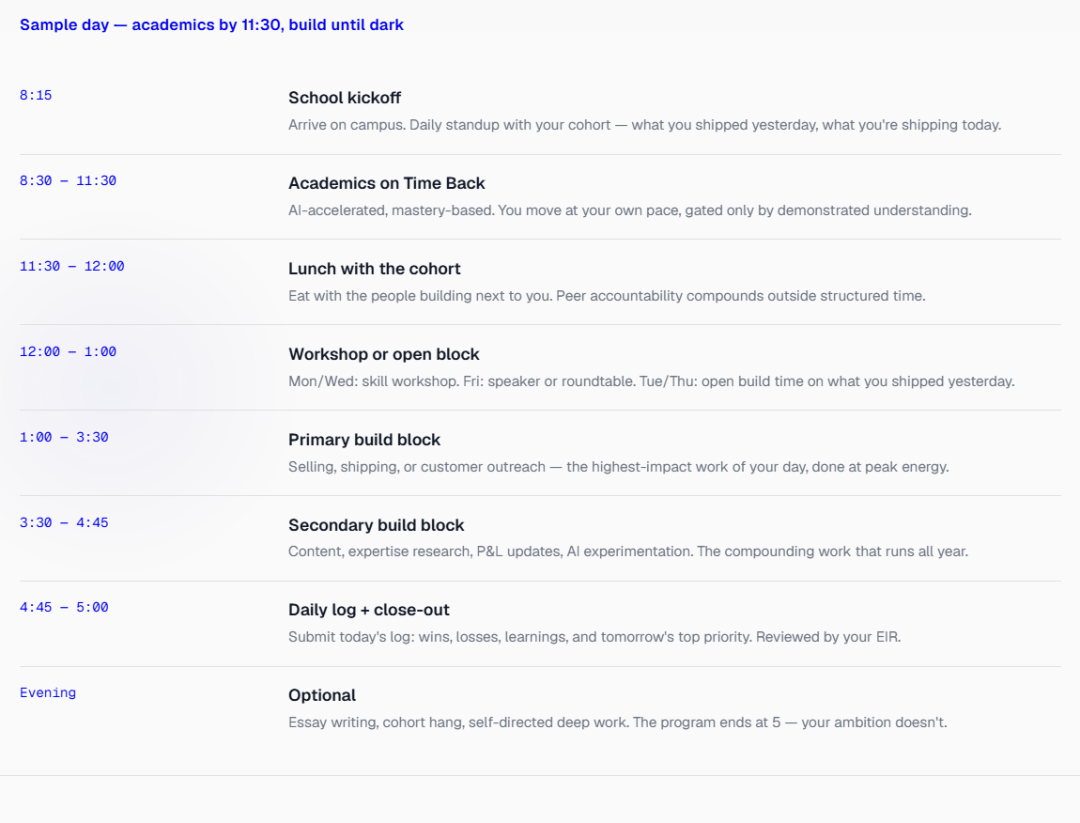This screenshot has width=1080, height=823.
Task: Click the 3:30 – 4:45 time label
Action: (64, 522)
